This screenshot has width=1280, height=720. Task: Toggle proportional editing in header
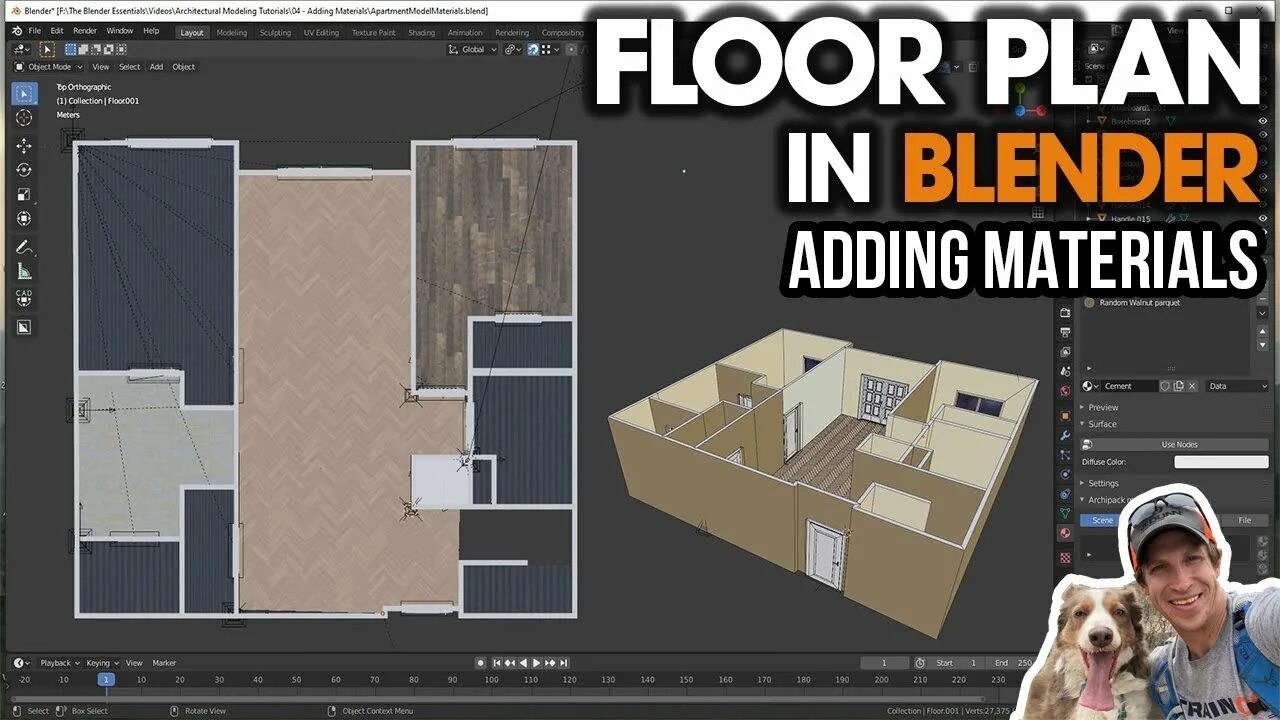[x=570, y=49]
